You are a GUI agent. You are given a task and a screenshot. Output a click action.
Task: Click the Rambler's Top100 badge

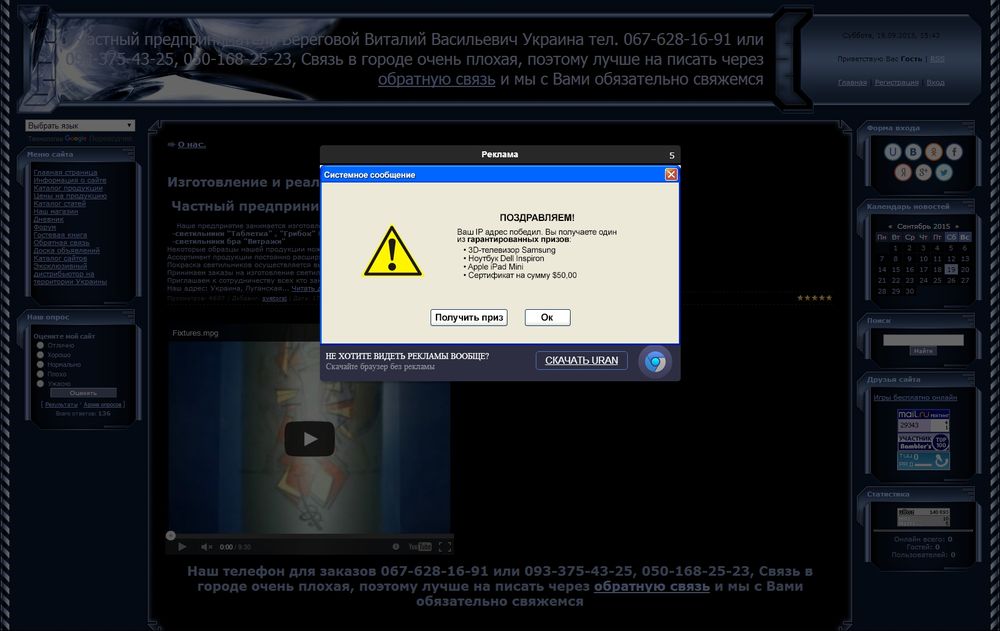click(x=923, y=442)
